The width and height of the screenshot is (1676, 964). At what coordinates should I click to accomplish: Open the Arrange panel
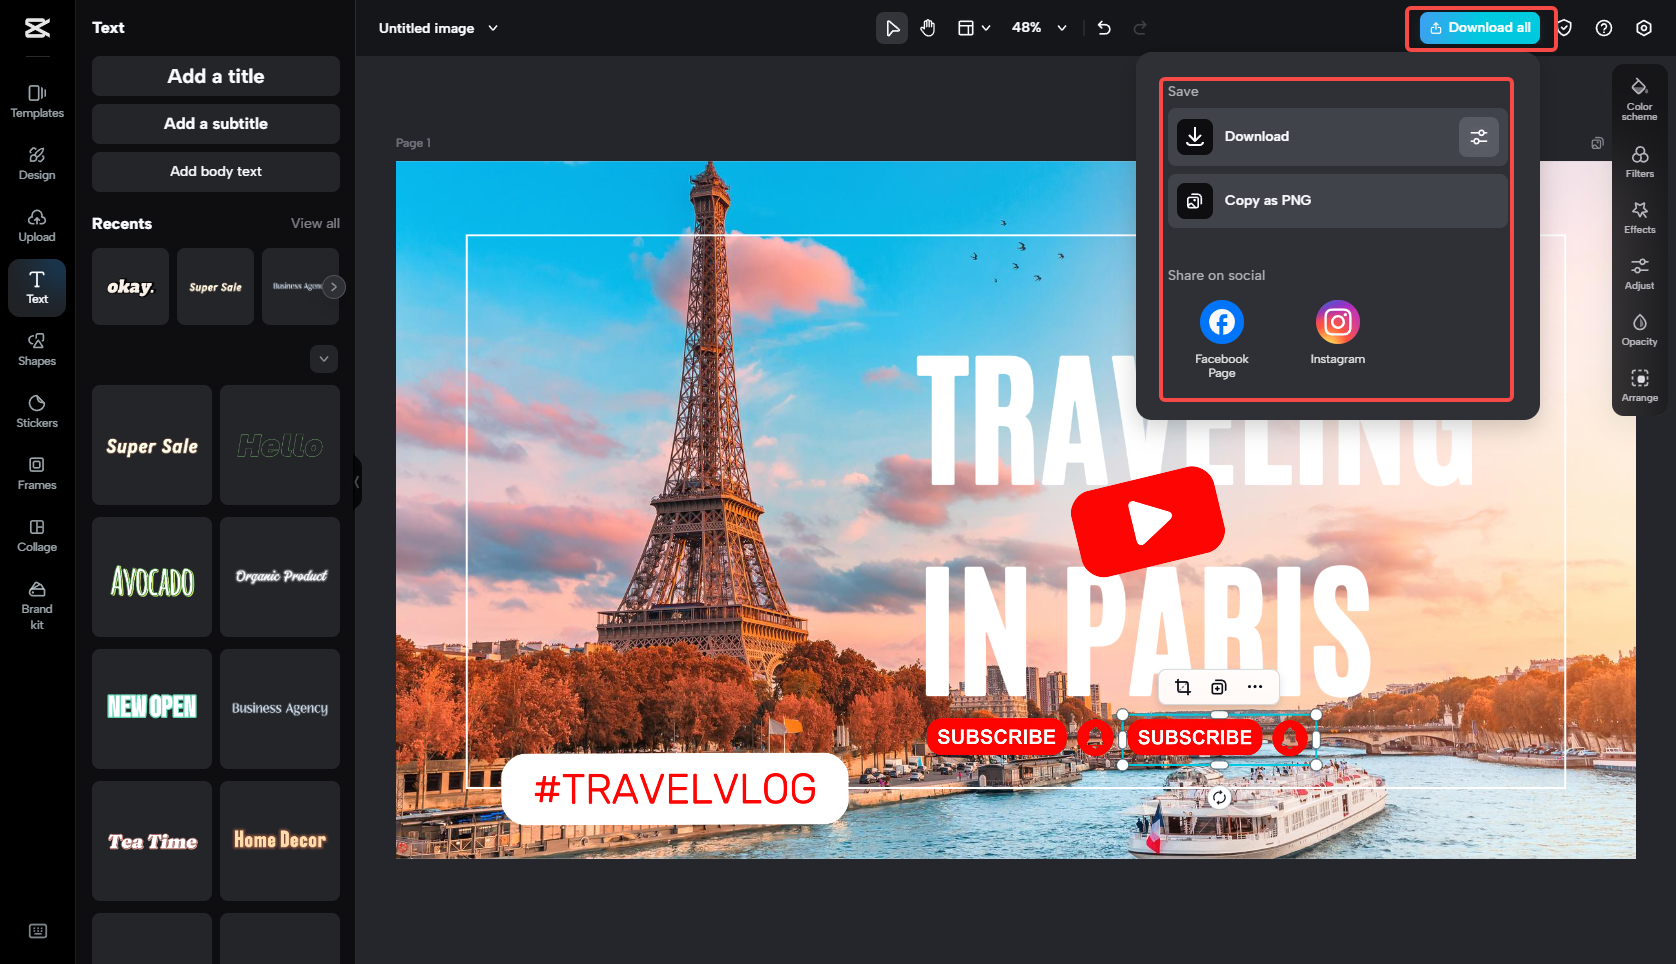point(1640,385)
